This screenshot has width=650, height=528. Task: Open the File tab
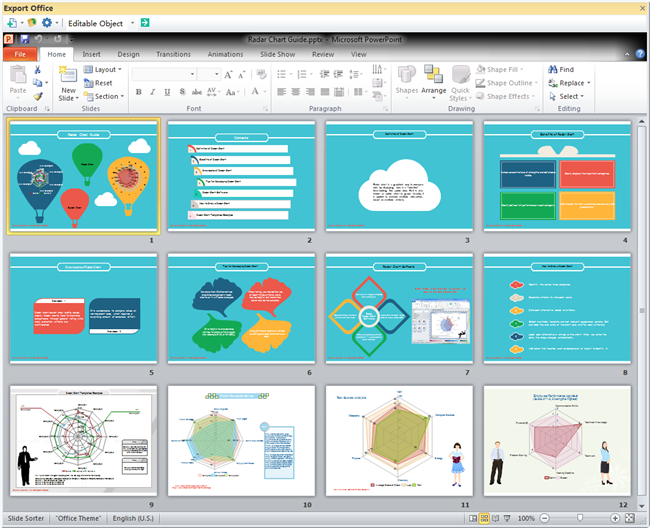pos(20,54)
